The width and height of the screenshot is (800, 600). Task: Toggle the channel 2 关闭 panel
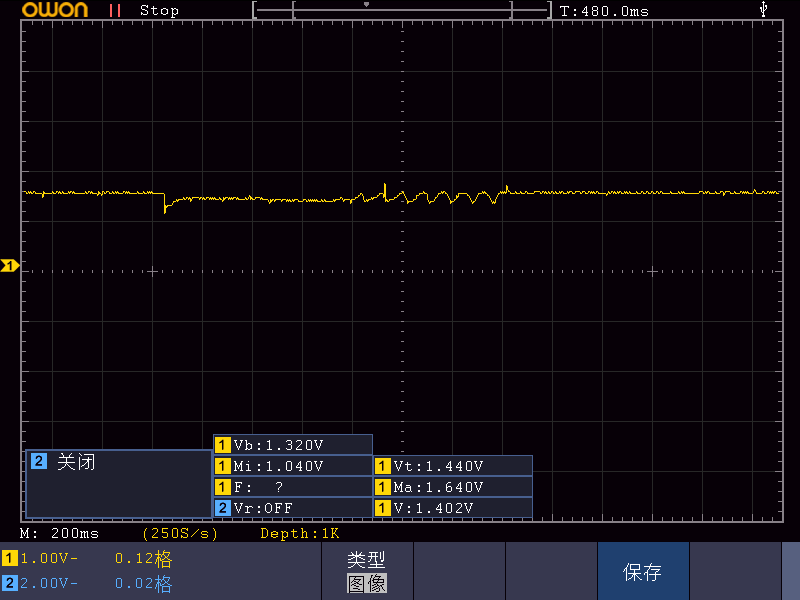point(118,484)
